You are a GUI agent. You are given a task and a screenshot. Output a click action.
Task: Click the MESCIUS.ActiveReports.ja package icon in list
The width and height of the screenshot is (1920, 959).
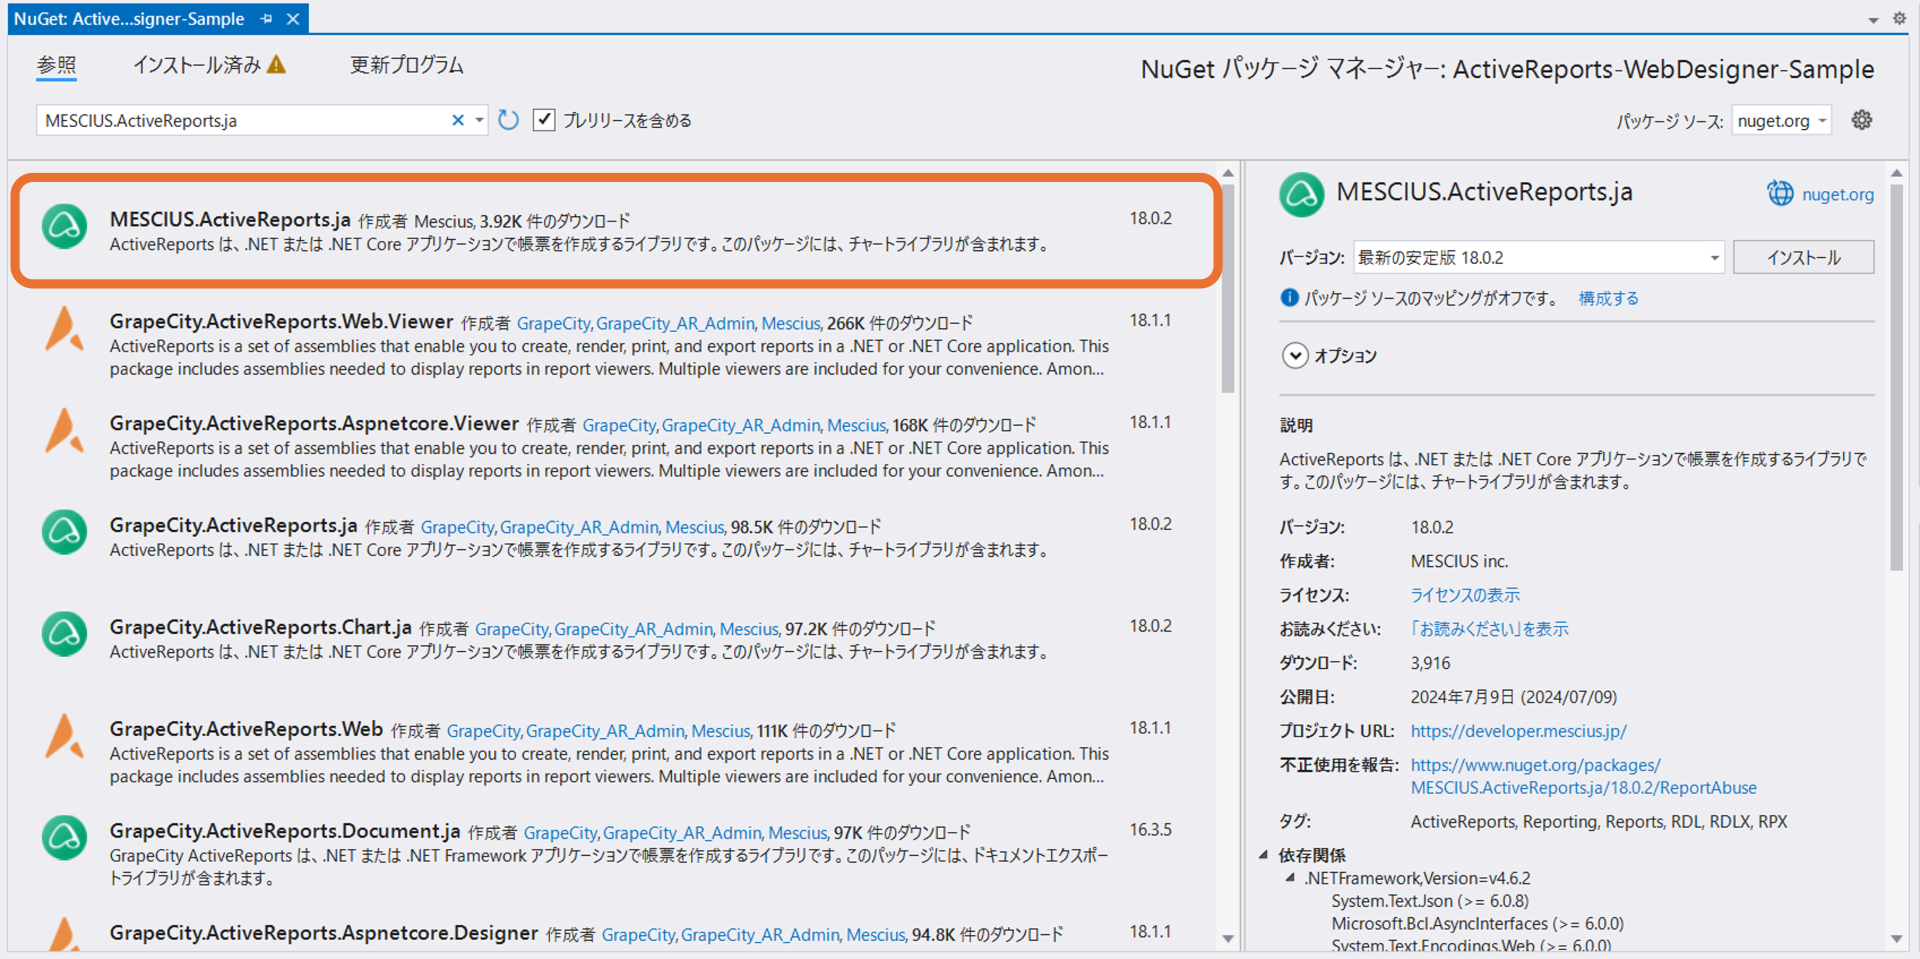point(64,227)
